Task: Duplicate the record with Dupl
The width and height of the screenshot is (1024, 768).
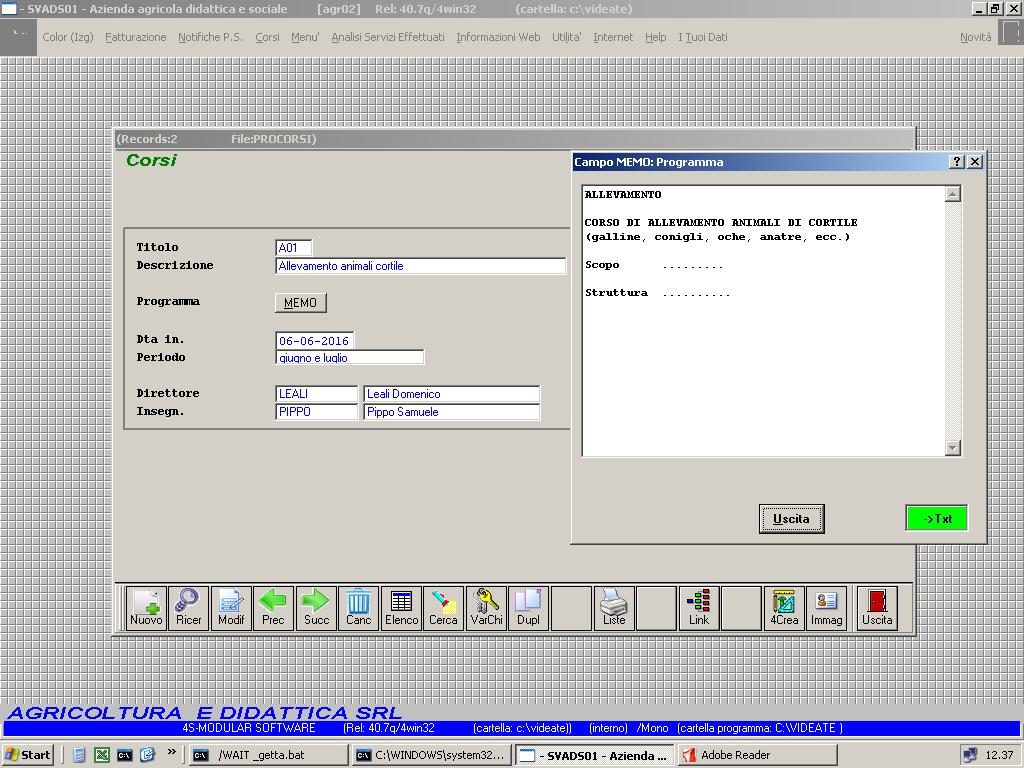Action: (528, 608)
